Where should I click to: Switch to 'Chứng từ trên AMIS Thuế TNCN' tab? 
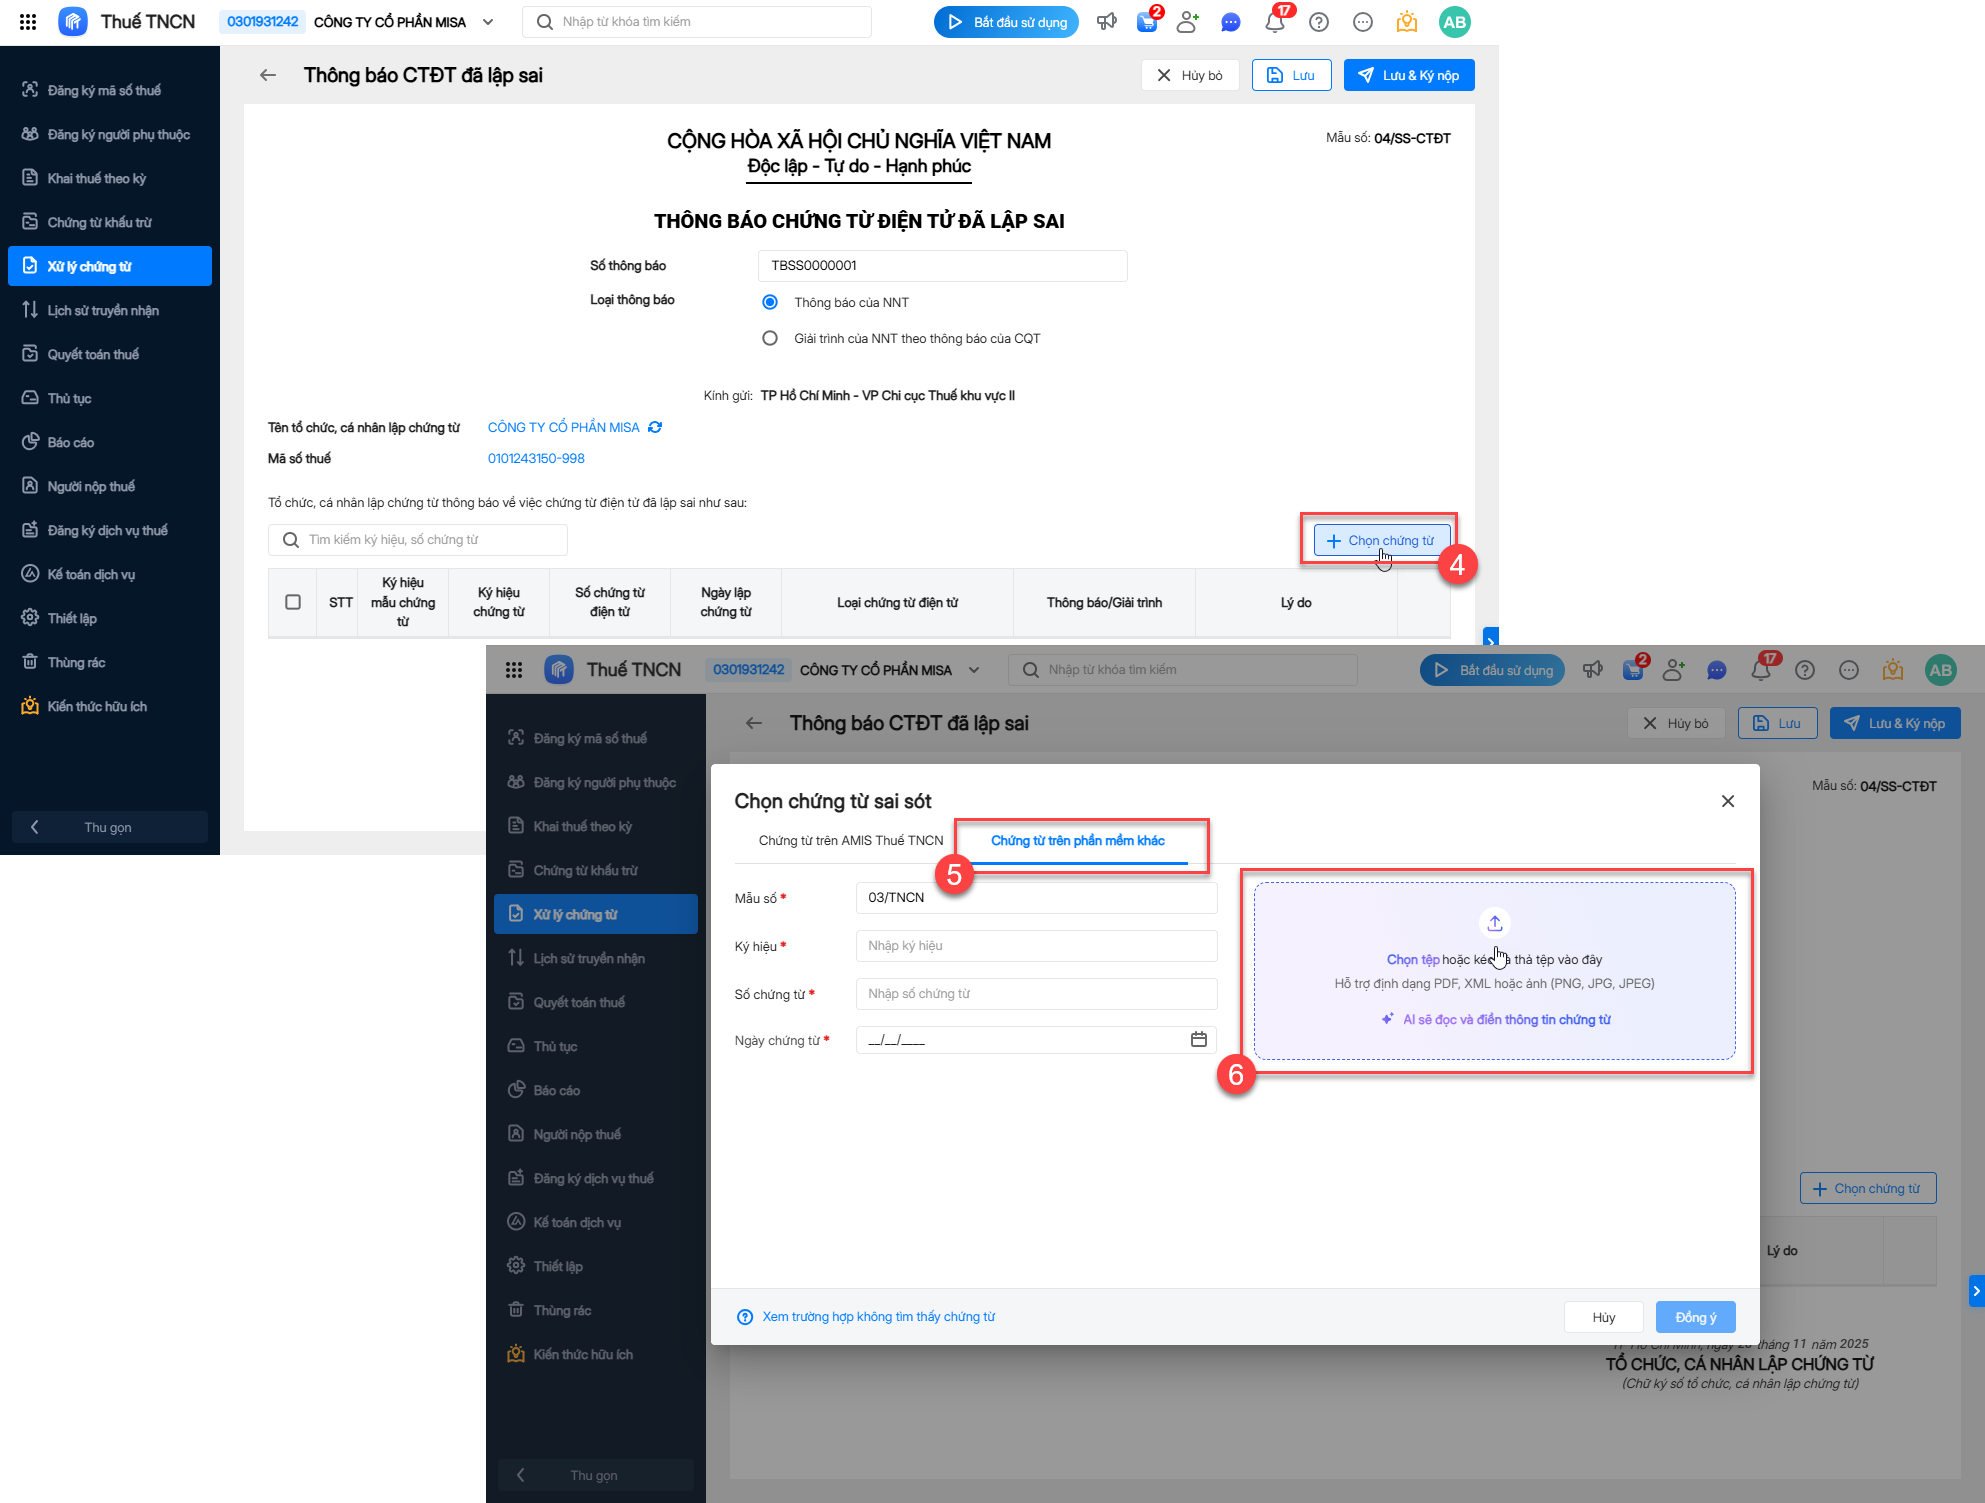coord(850,840)
